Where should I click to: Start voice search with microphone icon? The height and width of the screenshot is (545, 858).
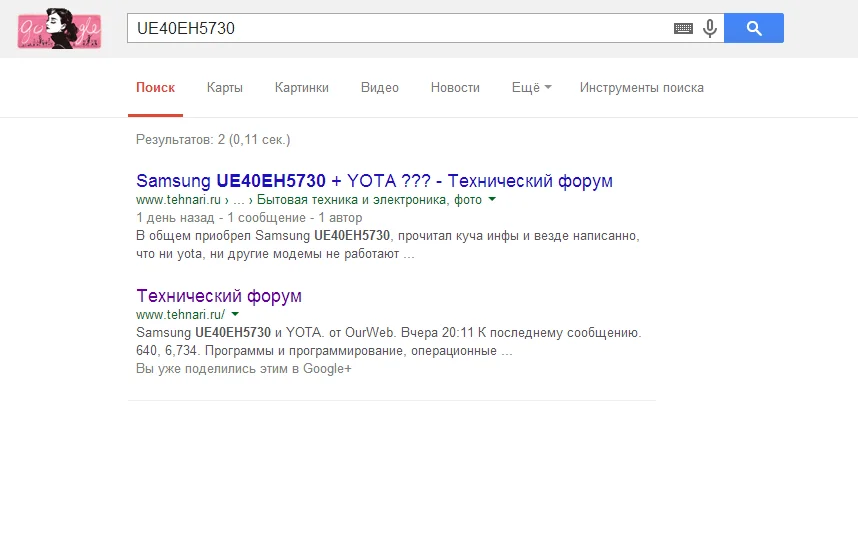[x=710, y=28]
